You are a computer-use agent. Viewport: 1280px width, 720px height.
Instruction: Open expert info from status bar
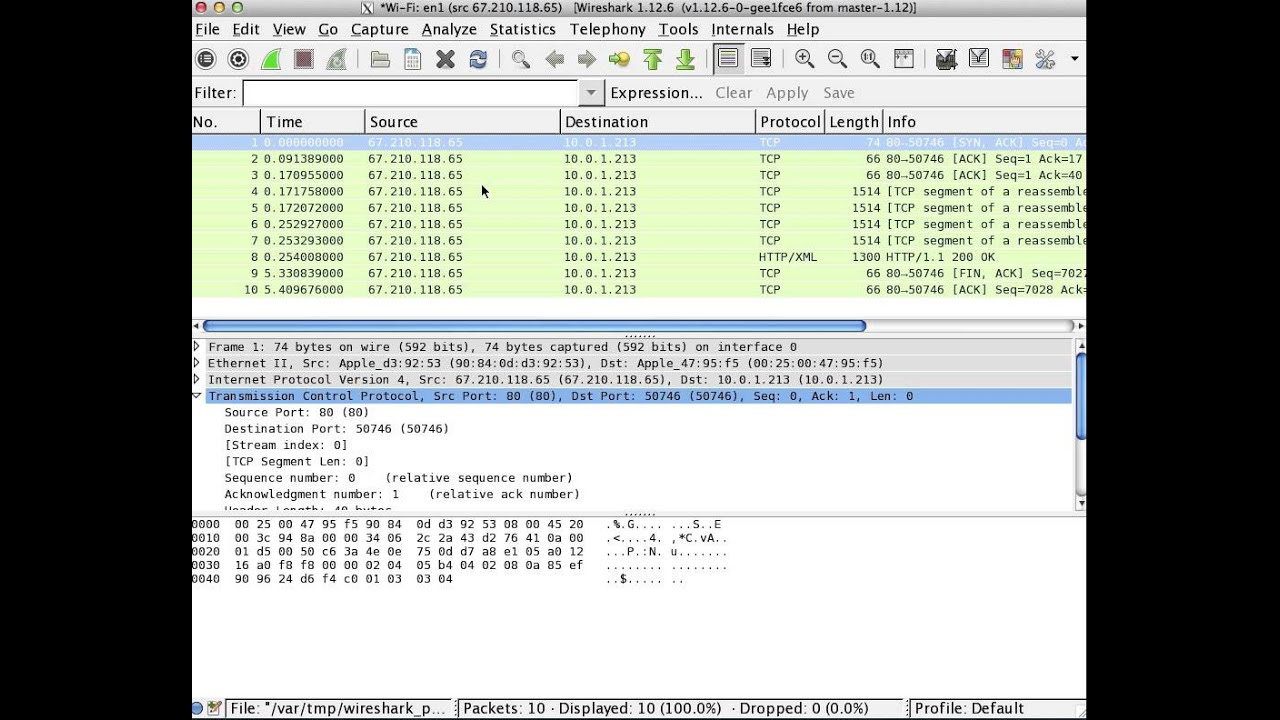pos(198,708)
